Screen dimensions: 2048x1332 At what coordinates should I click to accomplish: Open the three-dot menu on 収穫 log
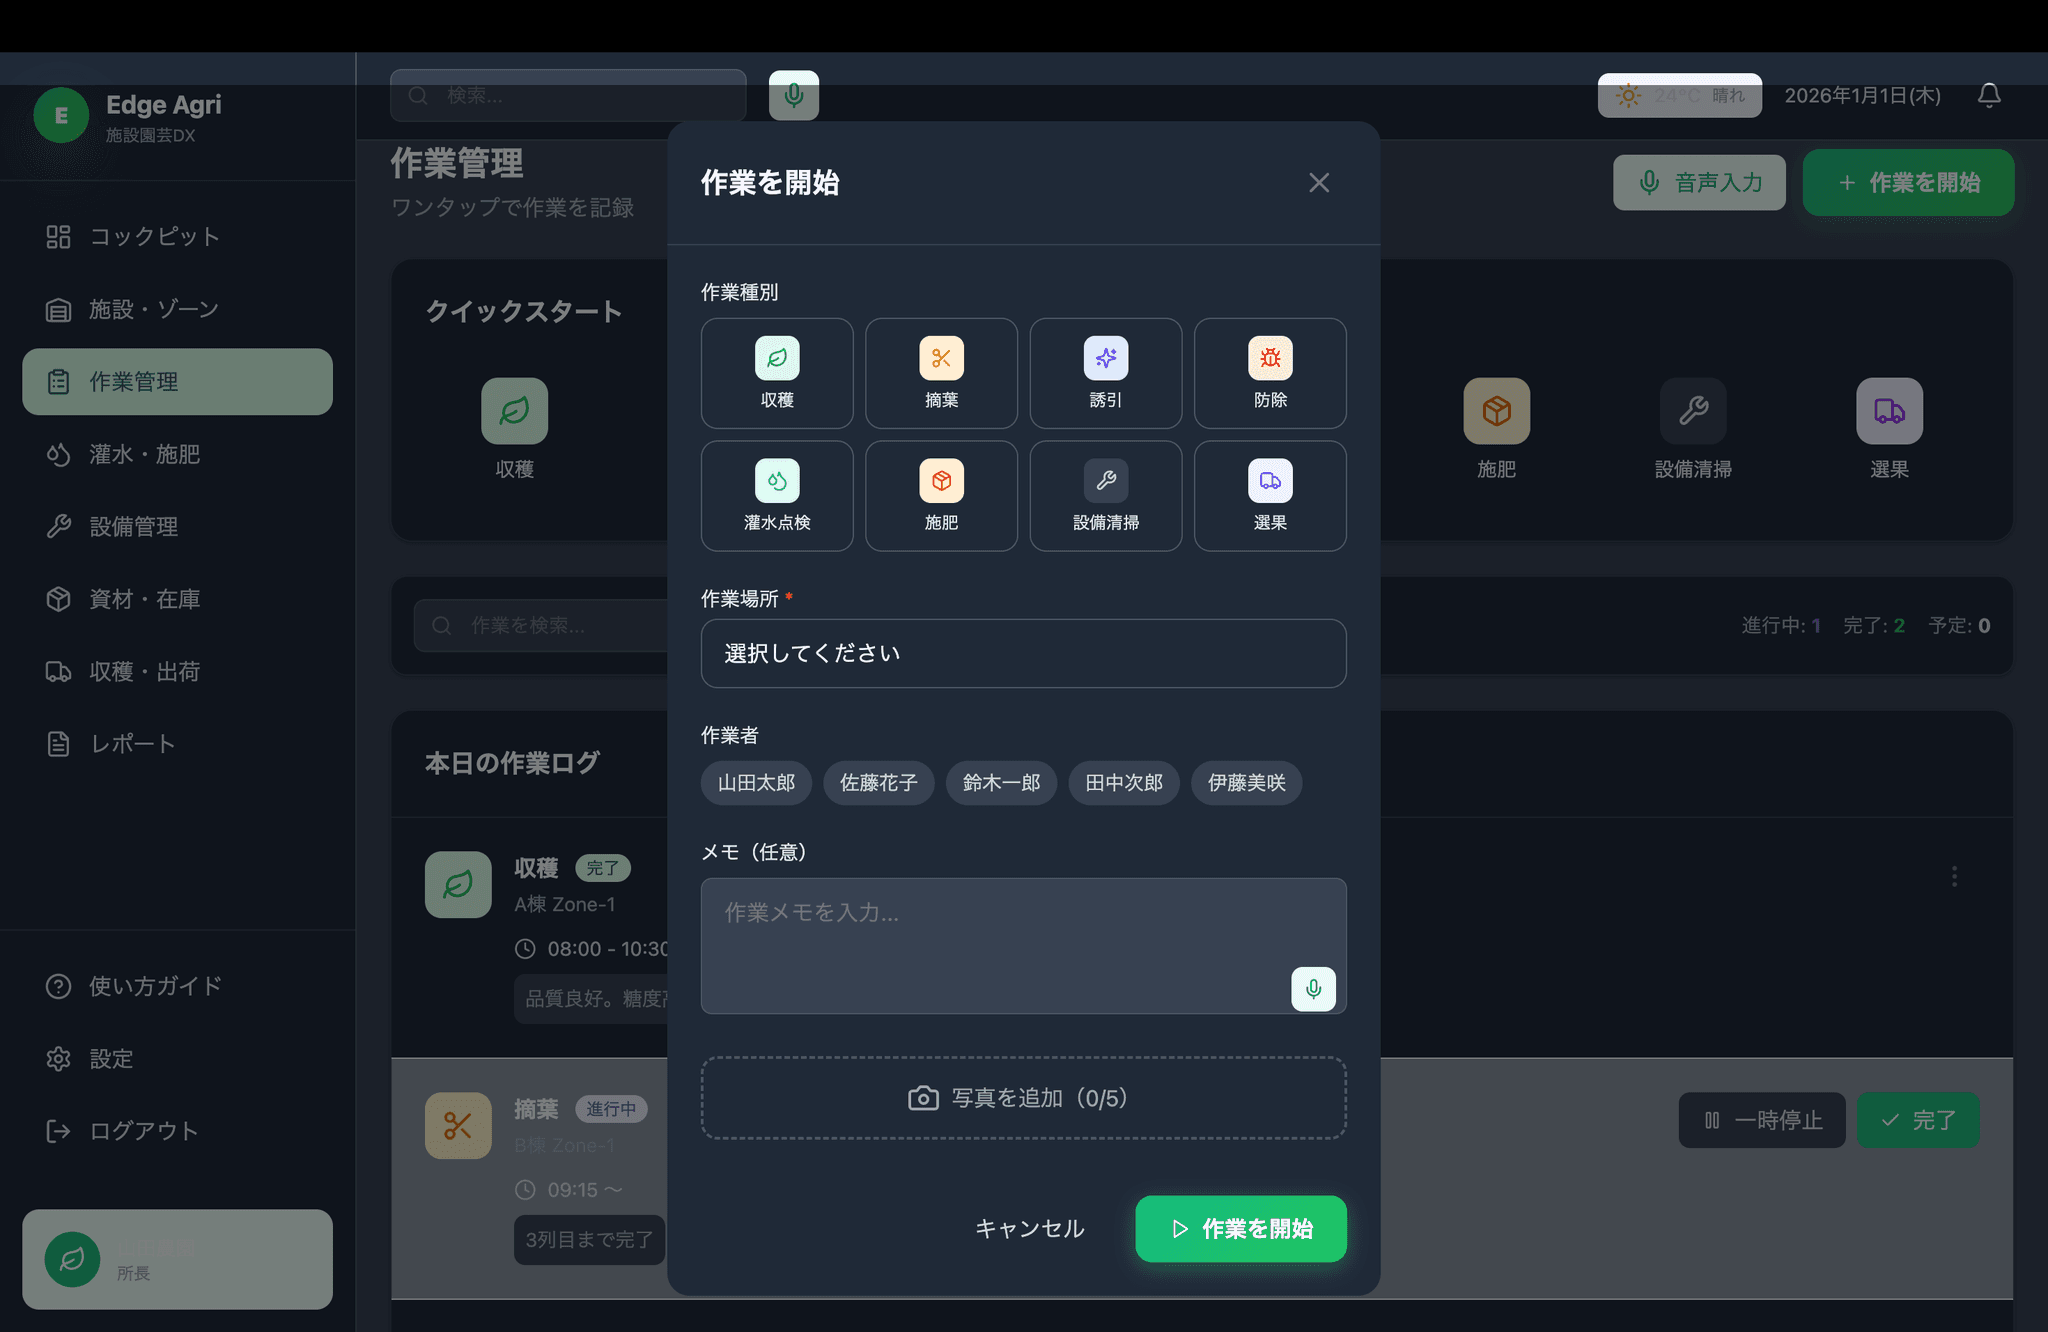tap(1954, 877)
